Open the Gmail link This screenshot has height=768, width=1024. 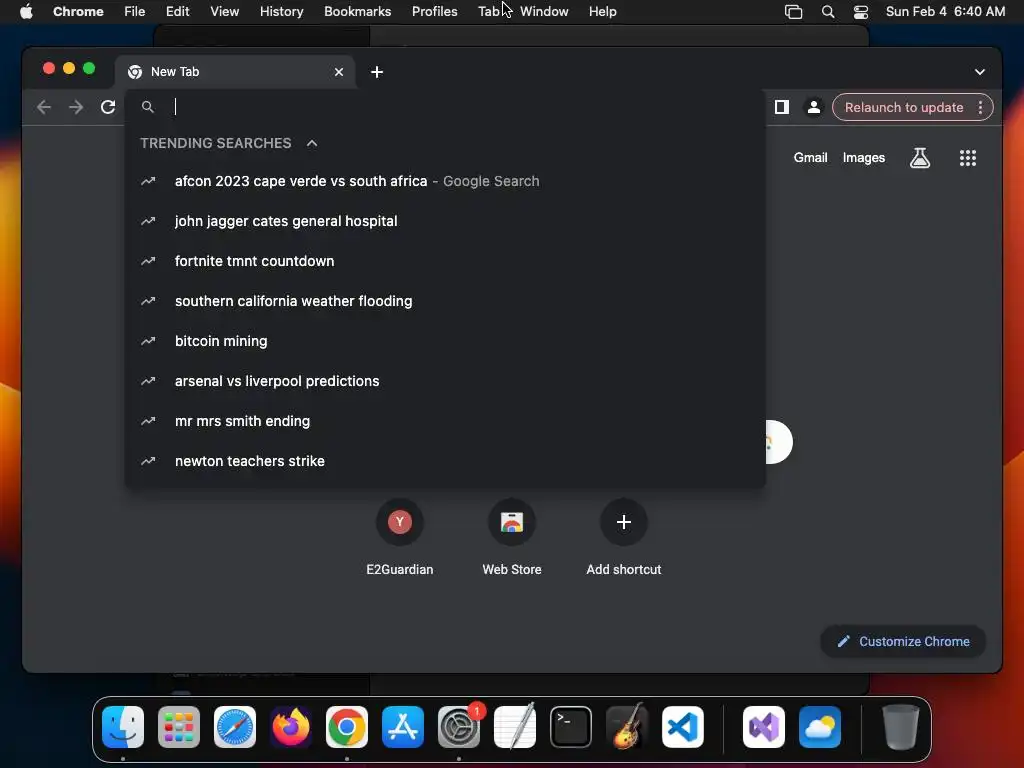tap(810, 158)
